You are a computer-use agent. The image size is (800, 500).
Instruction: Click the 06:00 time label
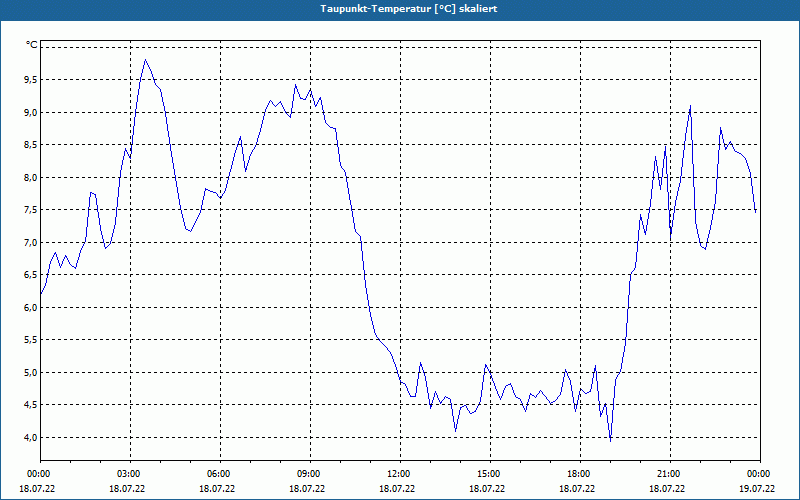click(x=220, y=473)
